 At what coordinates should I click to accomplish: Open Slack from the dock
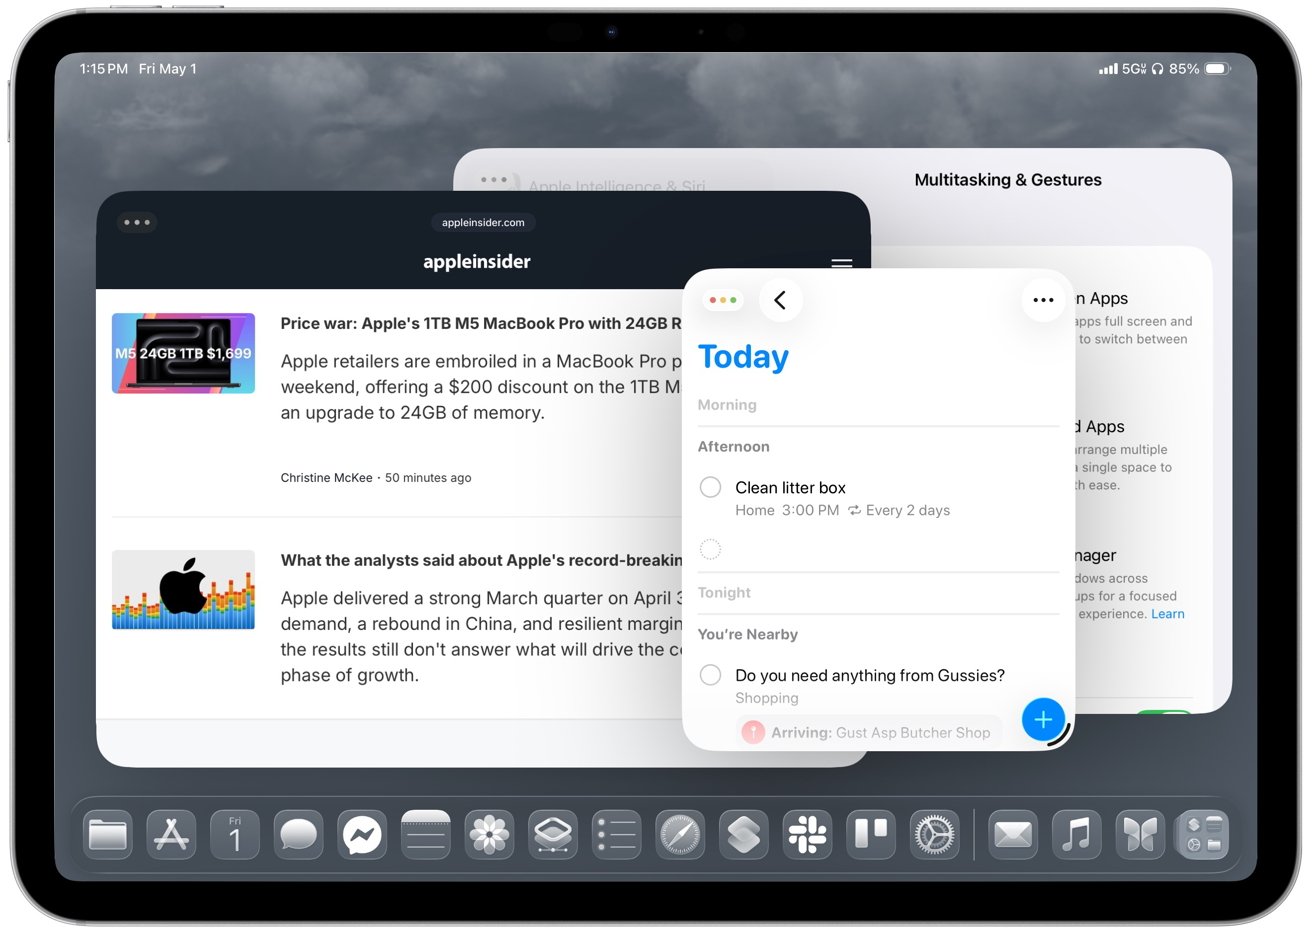(x=807, y=834)
